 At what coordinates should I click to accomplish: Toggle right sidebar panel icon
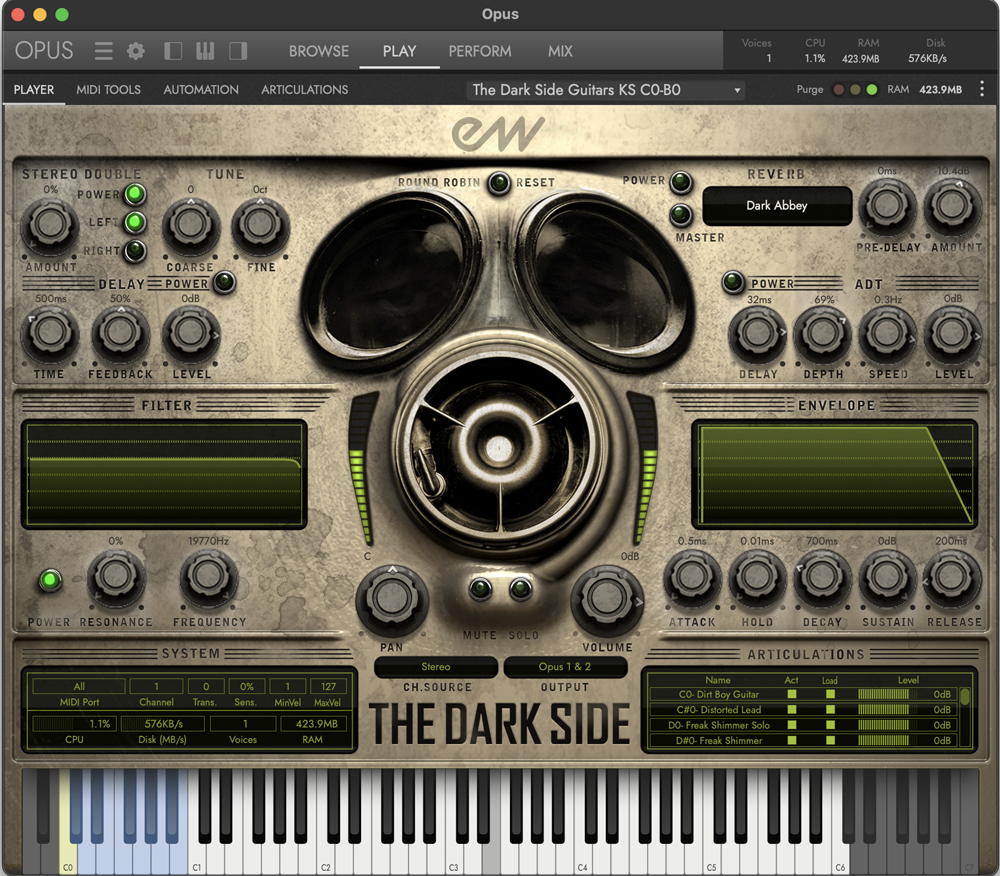238,51
